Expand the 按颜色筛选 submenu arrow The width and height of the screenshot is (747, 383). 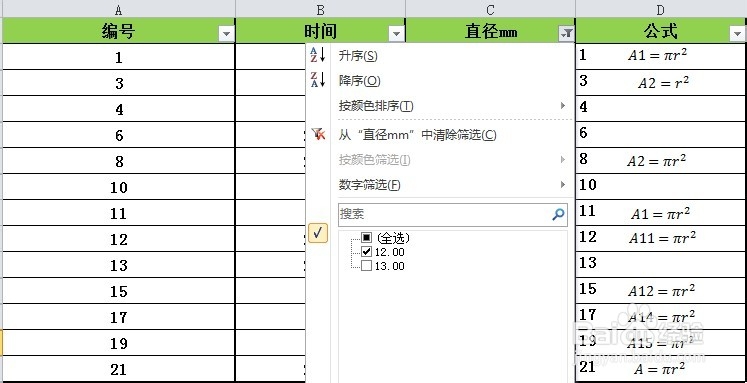pos(563,160)
